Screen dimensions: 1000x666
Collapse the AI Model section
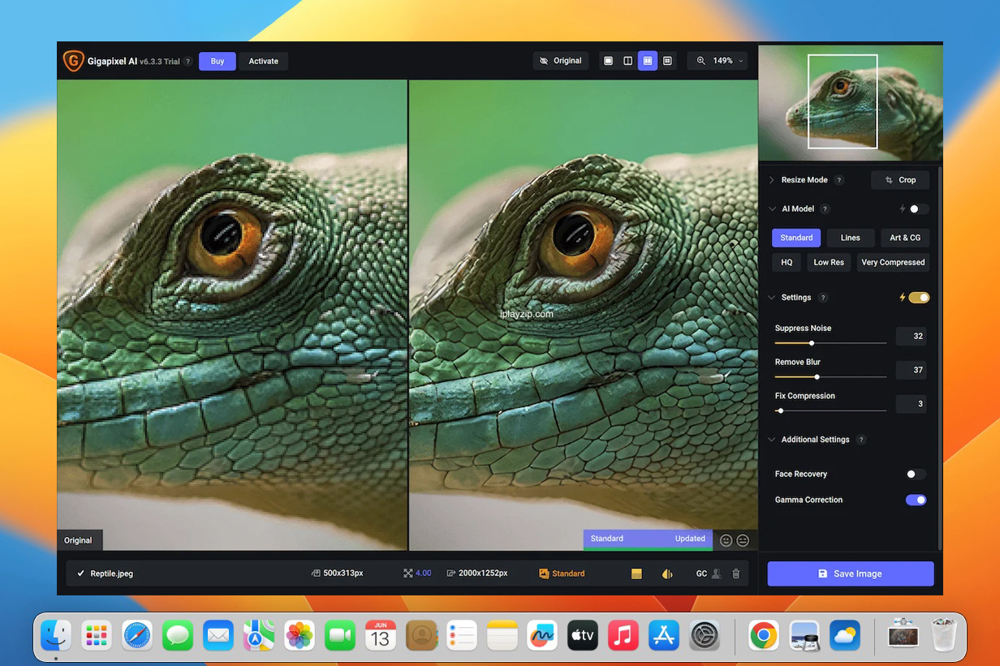(x=772, y=209)
